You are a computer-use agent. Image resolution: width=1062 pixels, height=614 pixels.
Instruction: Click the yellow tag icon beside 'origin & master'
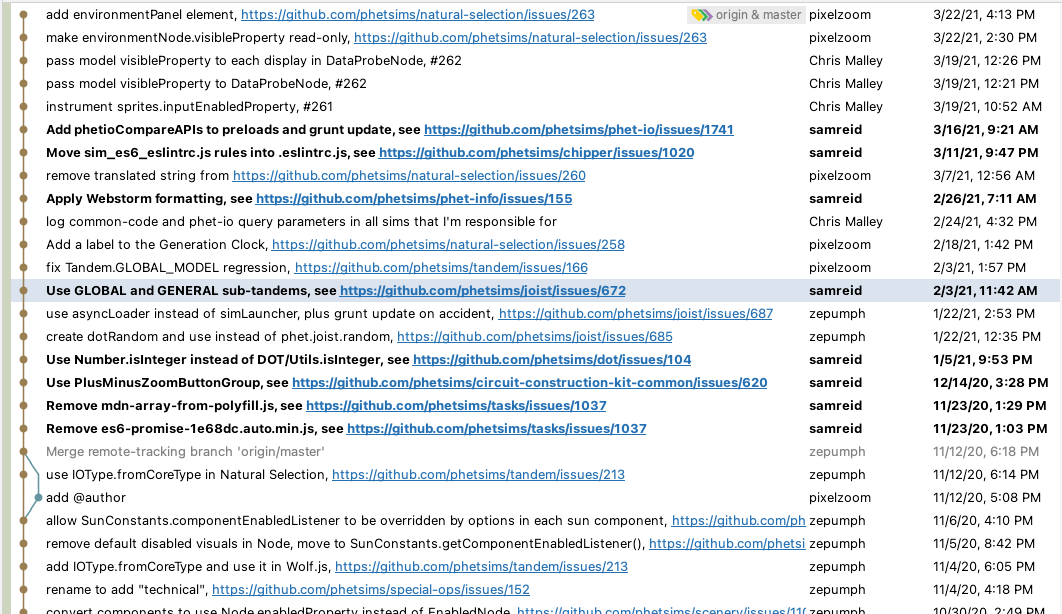click(697, 14)
